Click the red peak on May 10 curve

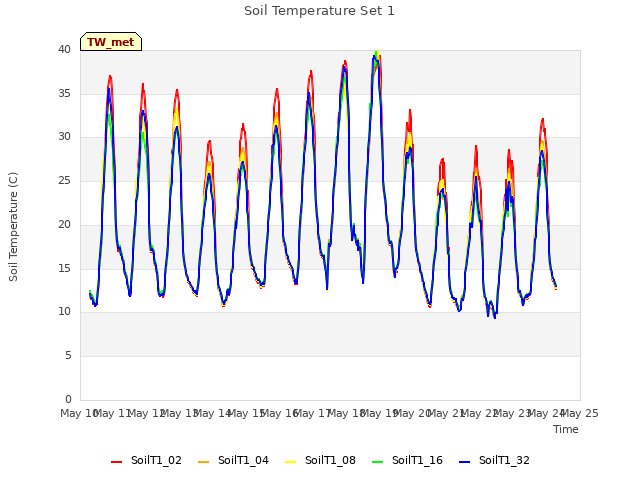110,77
